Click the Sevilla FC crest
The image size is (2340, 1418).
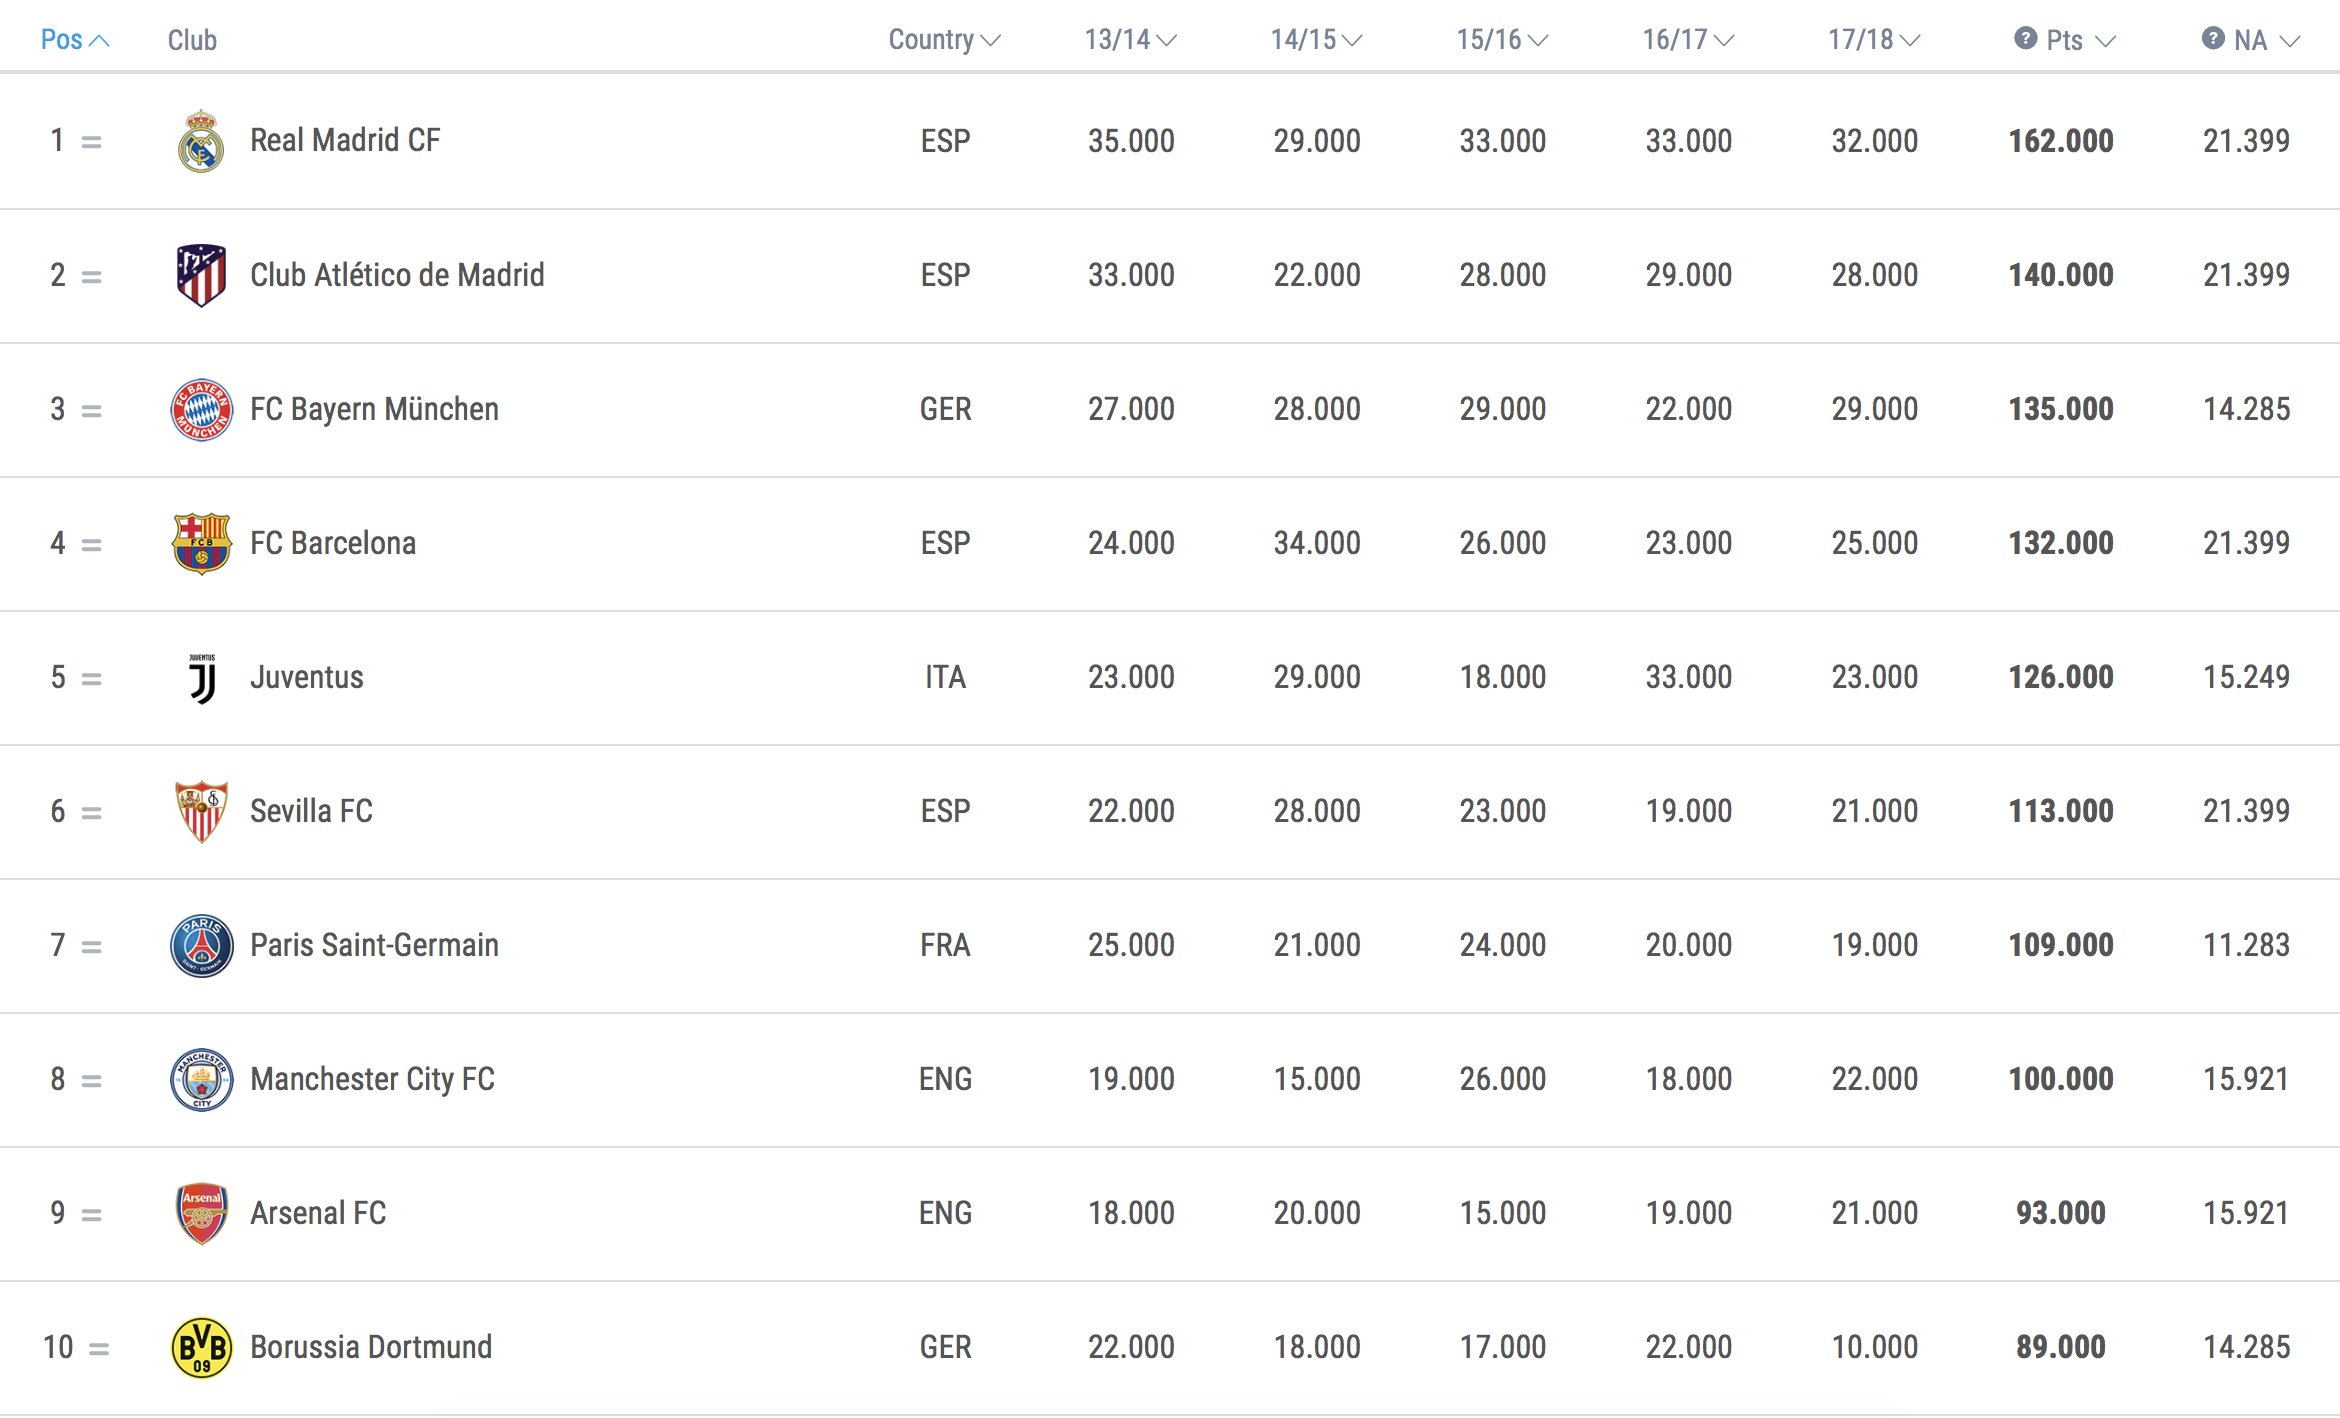pos(201,811)
